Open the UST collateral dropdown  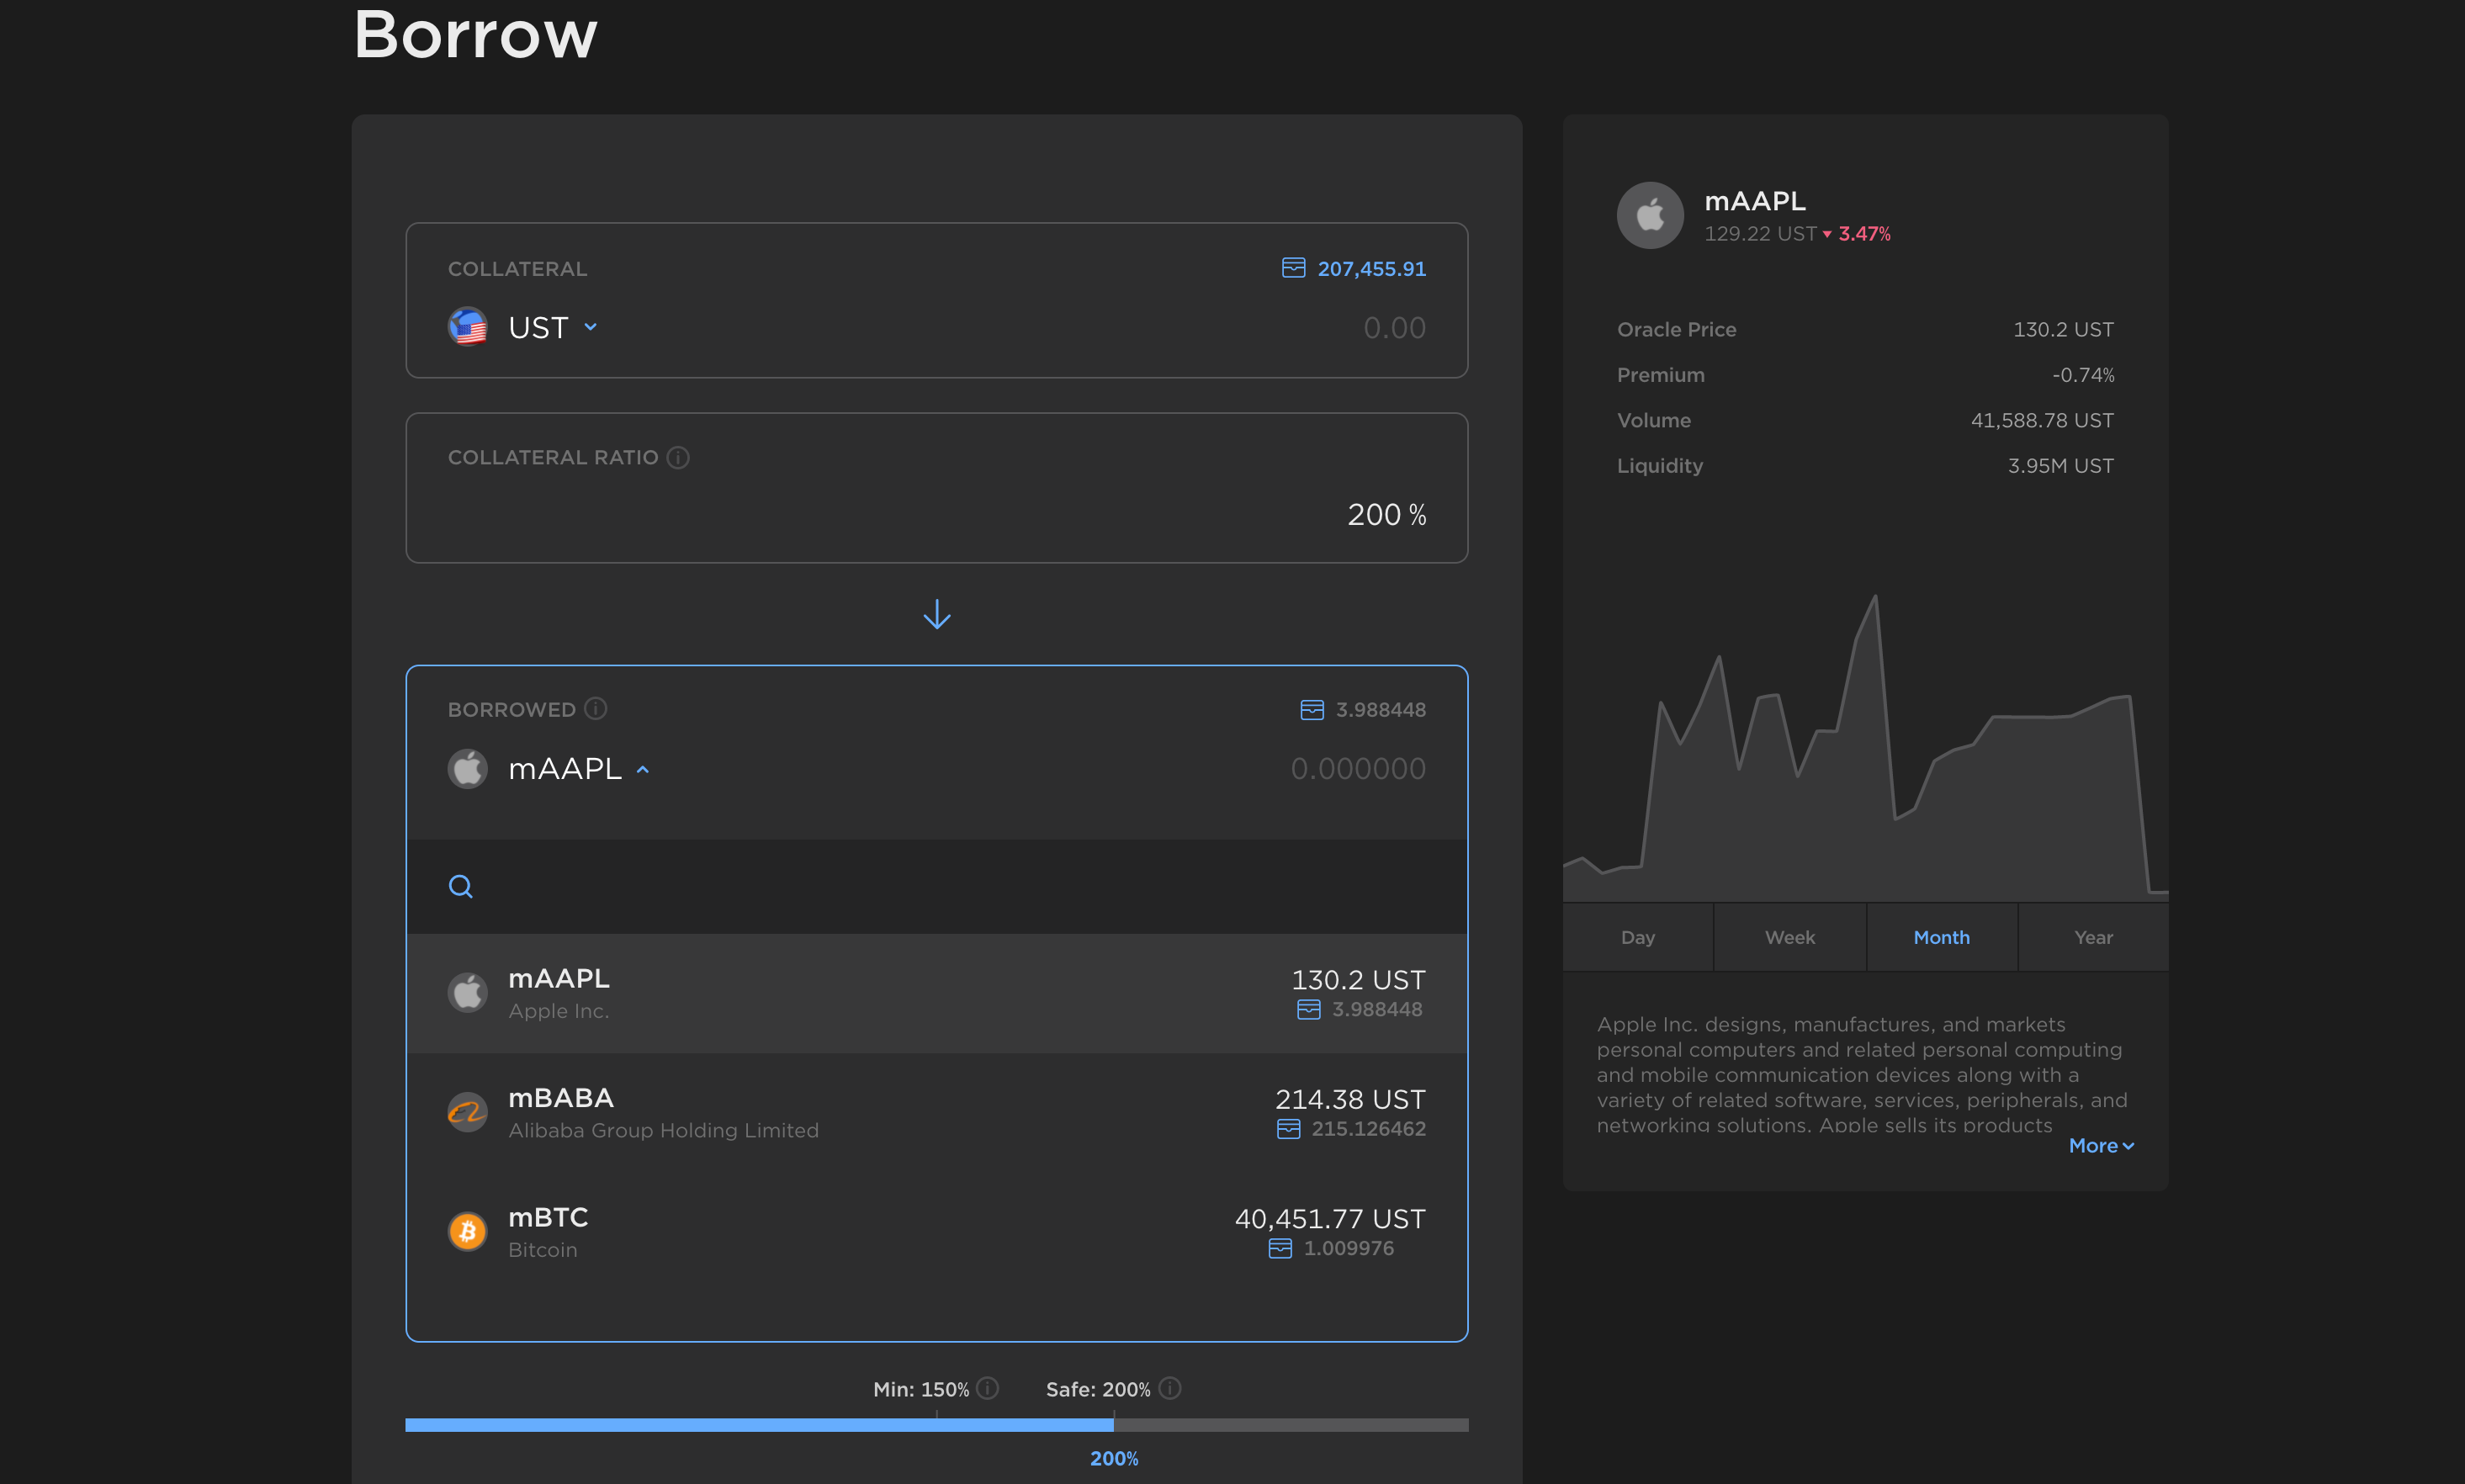pyautogui.click(x=590, y=327)
